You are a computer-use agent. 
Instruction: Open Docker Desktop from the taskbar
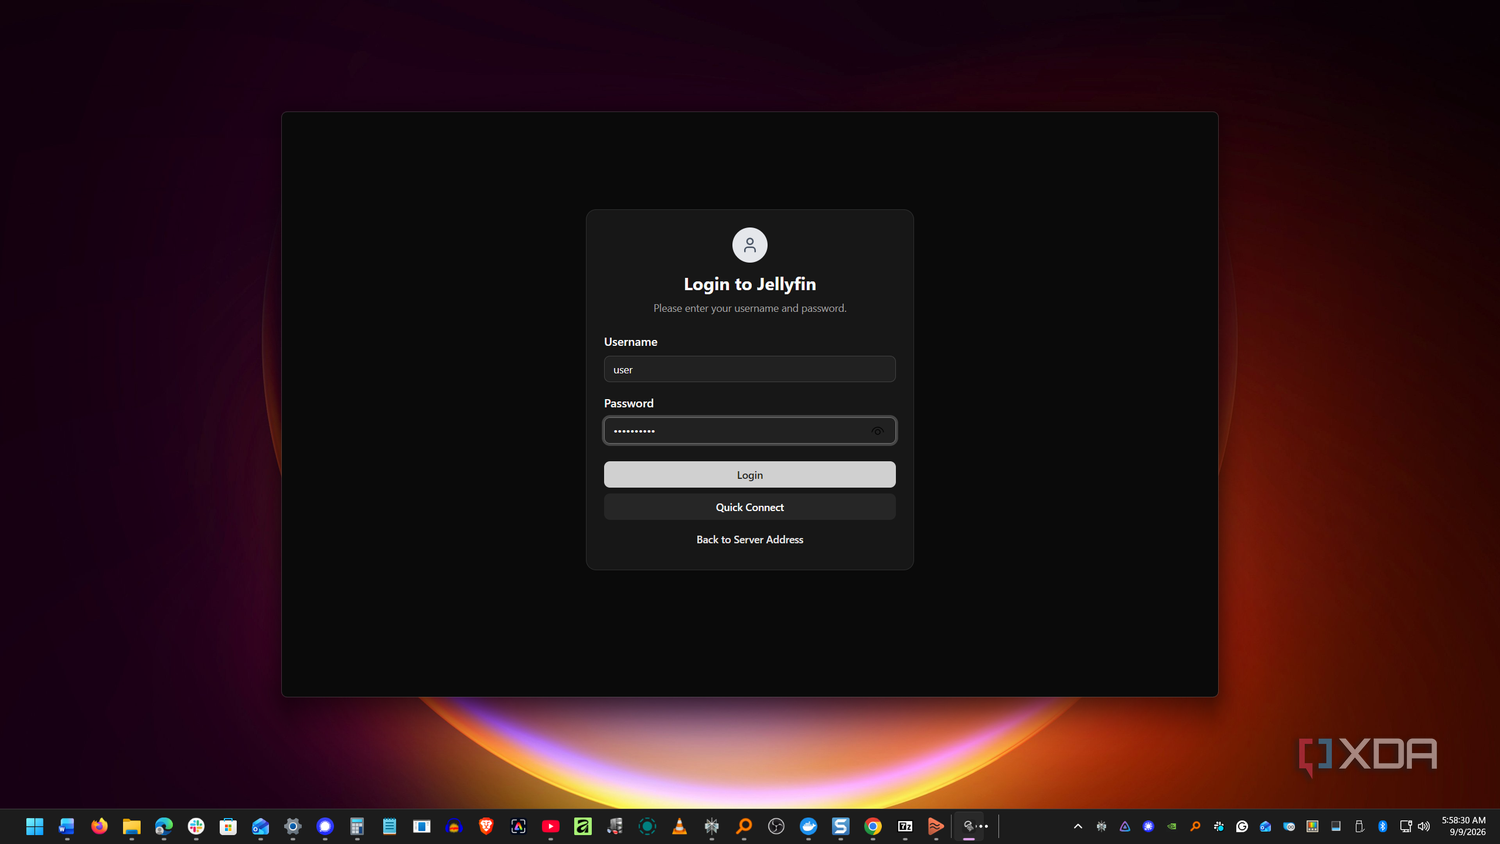point(808,826)
